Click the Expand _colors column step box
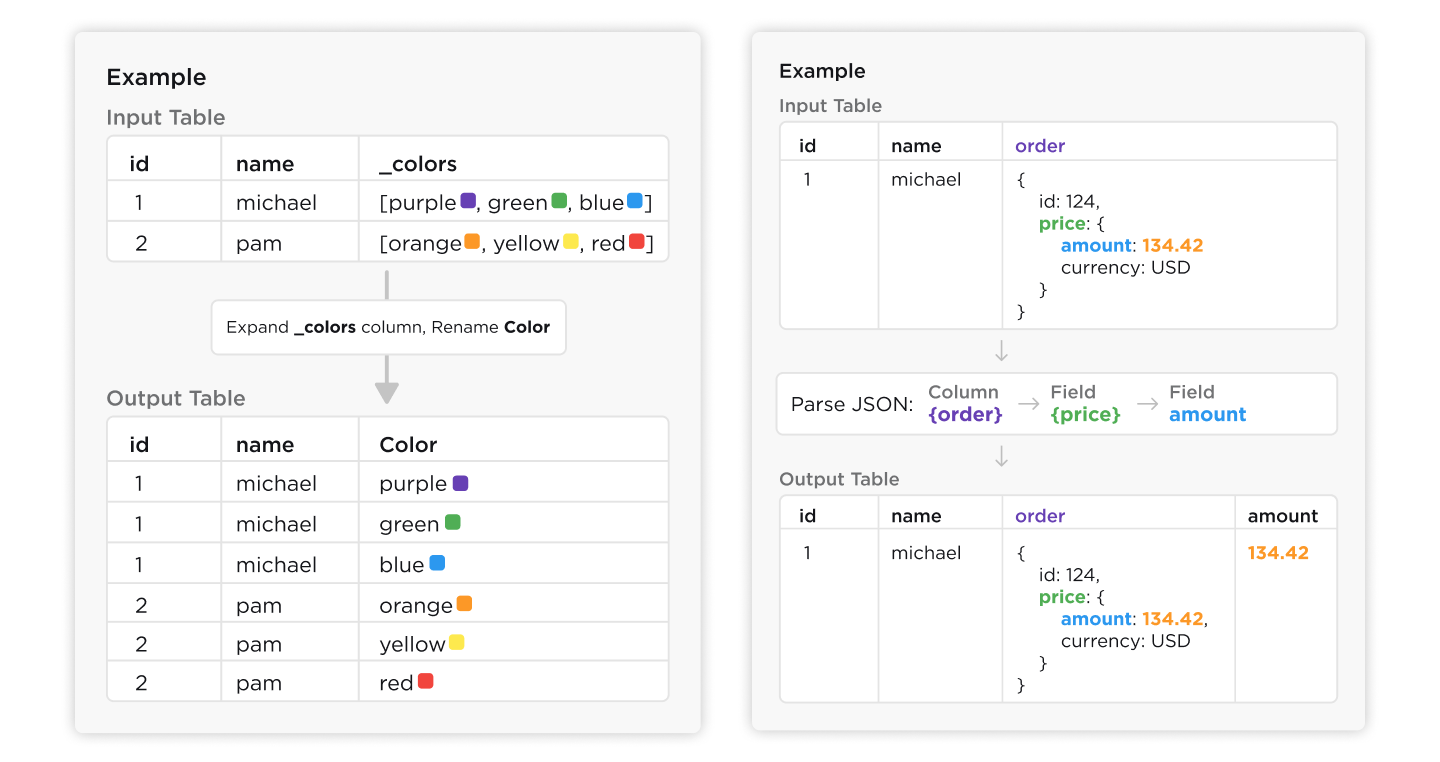 pos(388,327)
